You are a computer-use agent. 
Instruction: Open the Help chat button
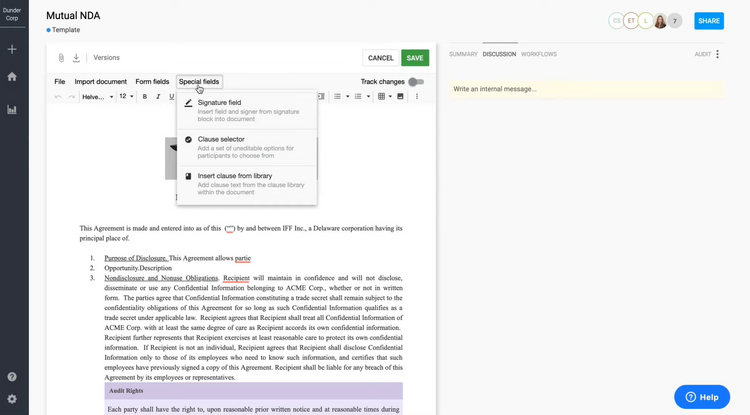pos(702,397)
